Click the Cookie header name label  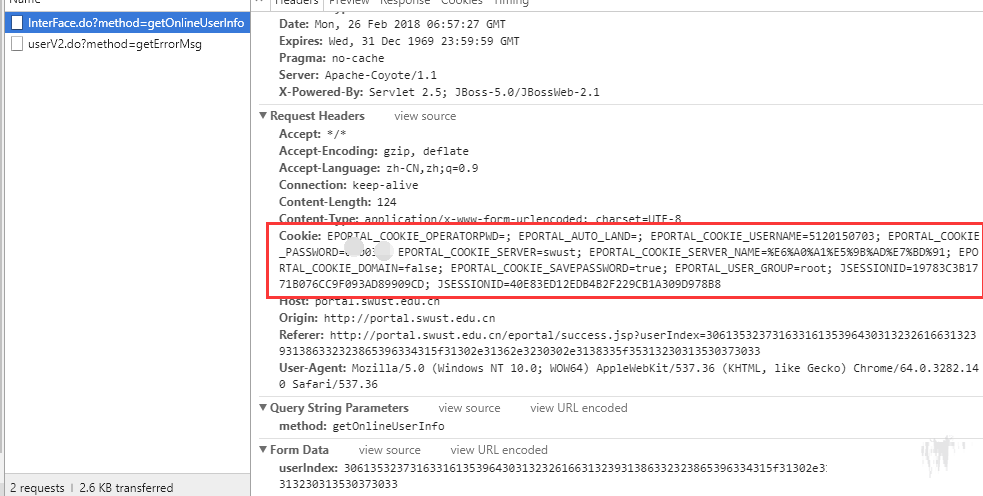pyautogui.click(x=300, y=236)
